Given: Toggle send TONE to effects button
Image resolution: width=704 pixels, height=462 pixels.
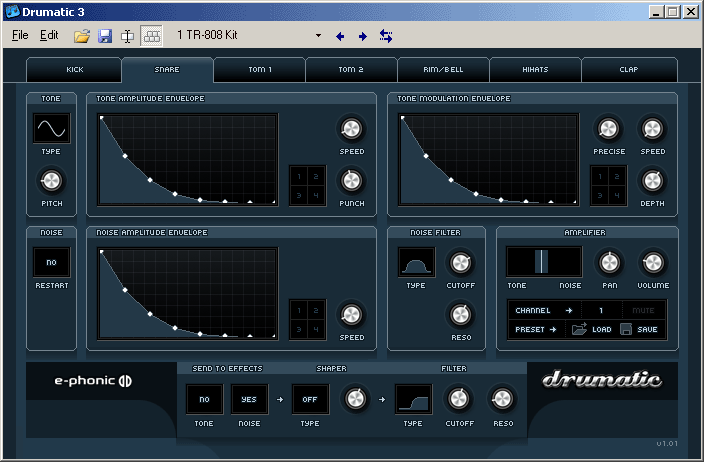Looking at the screenshot, I should tap(204, 399).
